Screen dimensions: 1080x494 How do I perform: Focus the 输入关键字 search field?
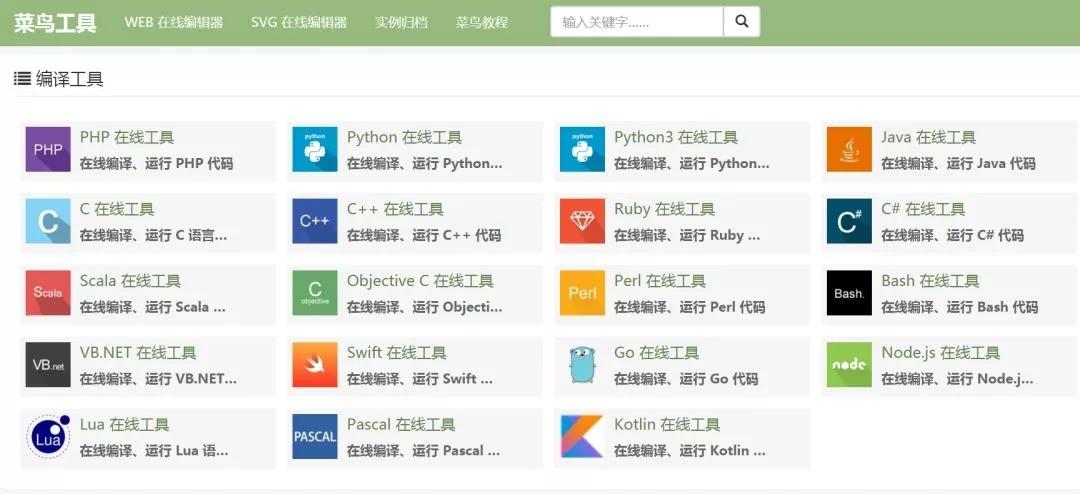click(636, 21)
